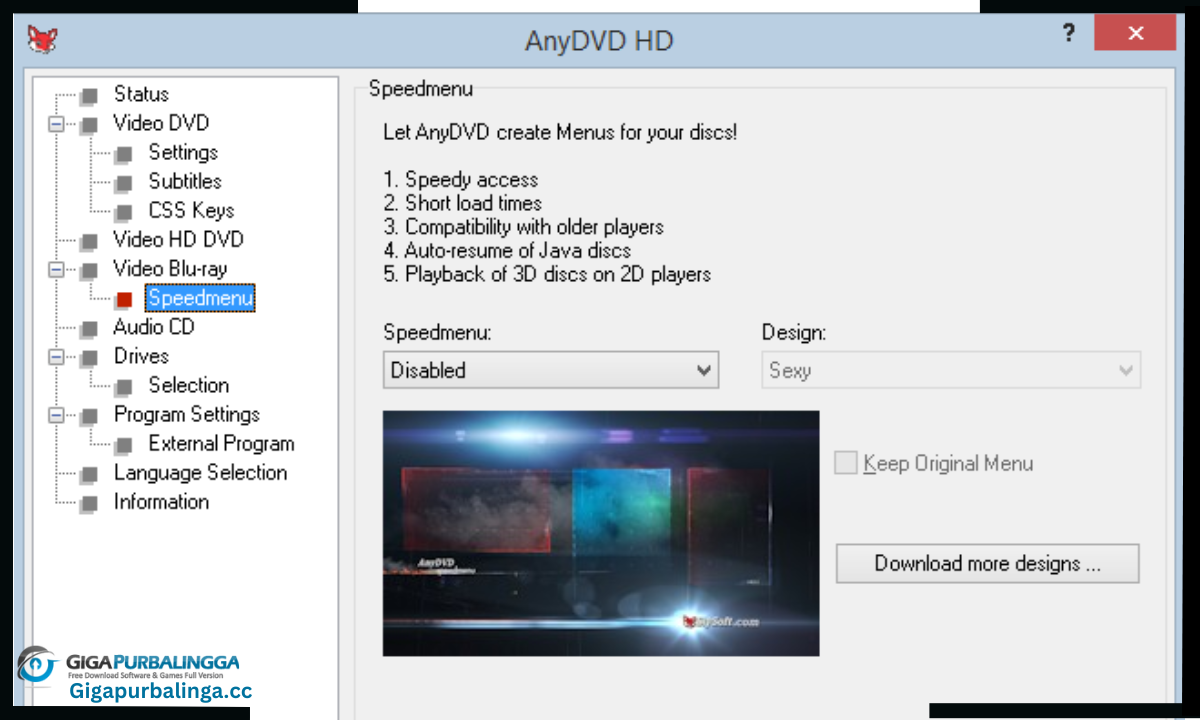Select Status in the tree
Screen dimensions: 1200x720
click(x=141, y=94)
